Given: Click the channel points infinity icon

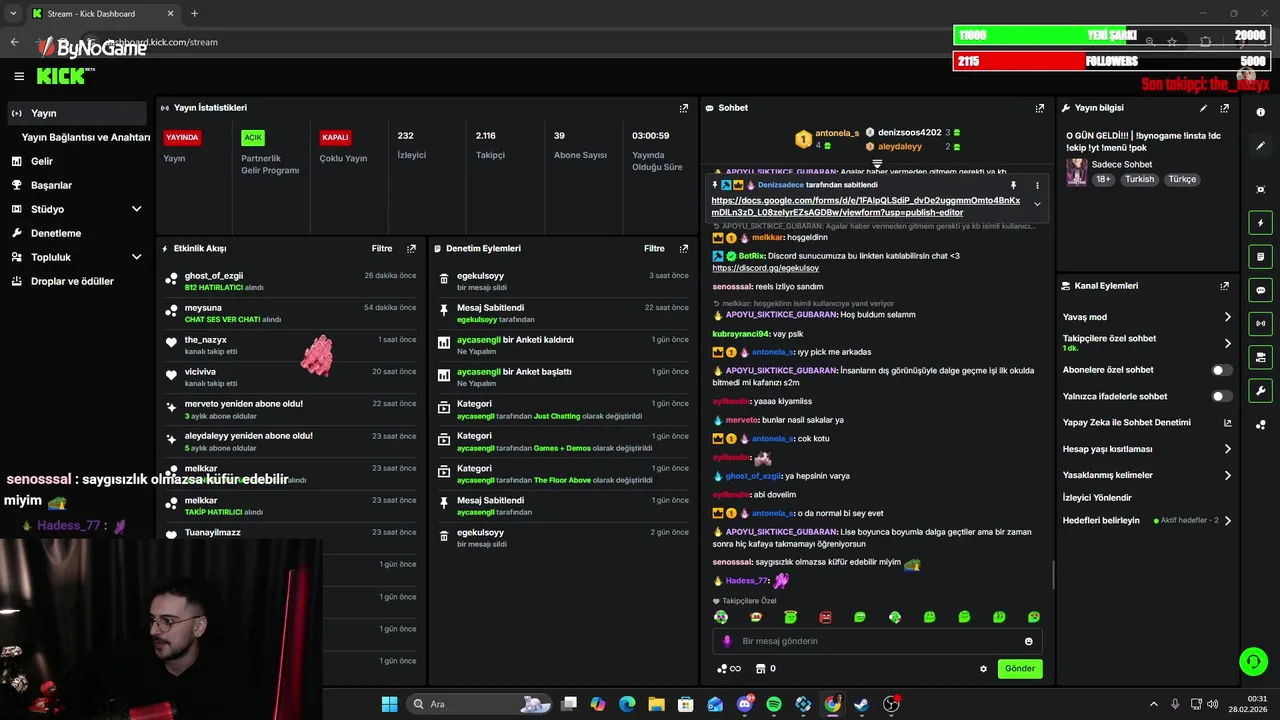Looking at the screenshot, I should [x=729, y=669].
